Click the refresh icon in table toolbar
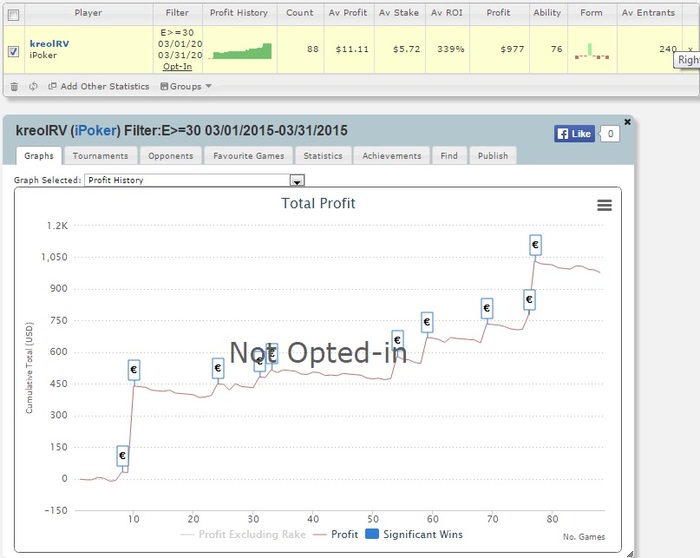Viewport: 700px width, 558px height. (x=33, y=86)
